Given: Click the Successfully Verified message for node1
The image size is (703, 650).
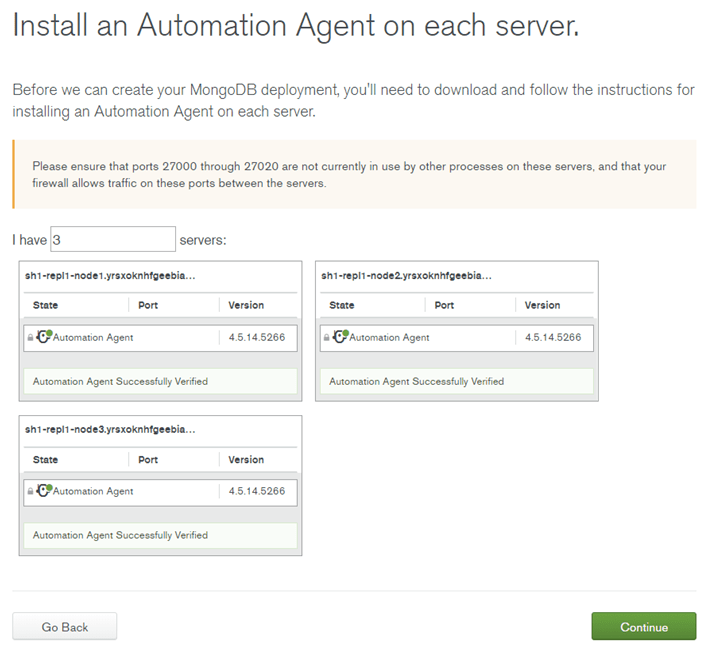Looking at the screenshot, I should [x=161, y=381].
